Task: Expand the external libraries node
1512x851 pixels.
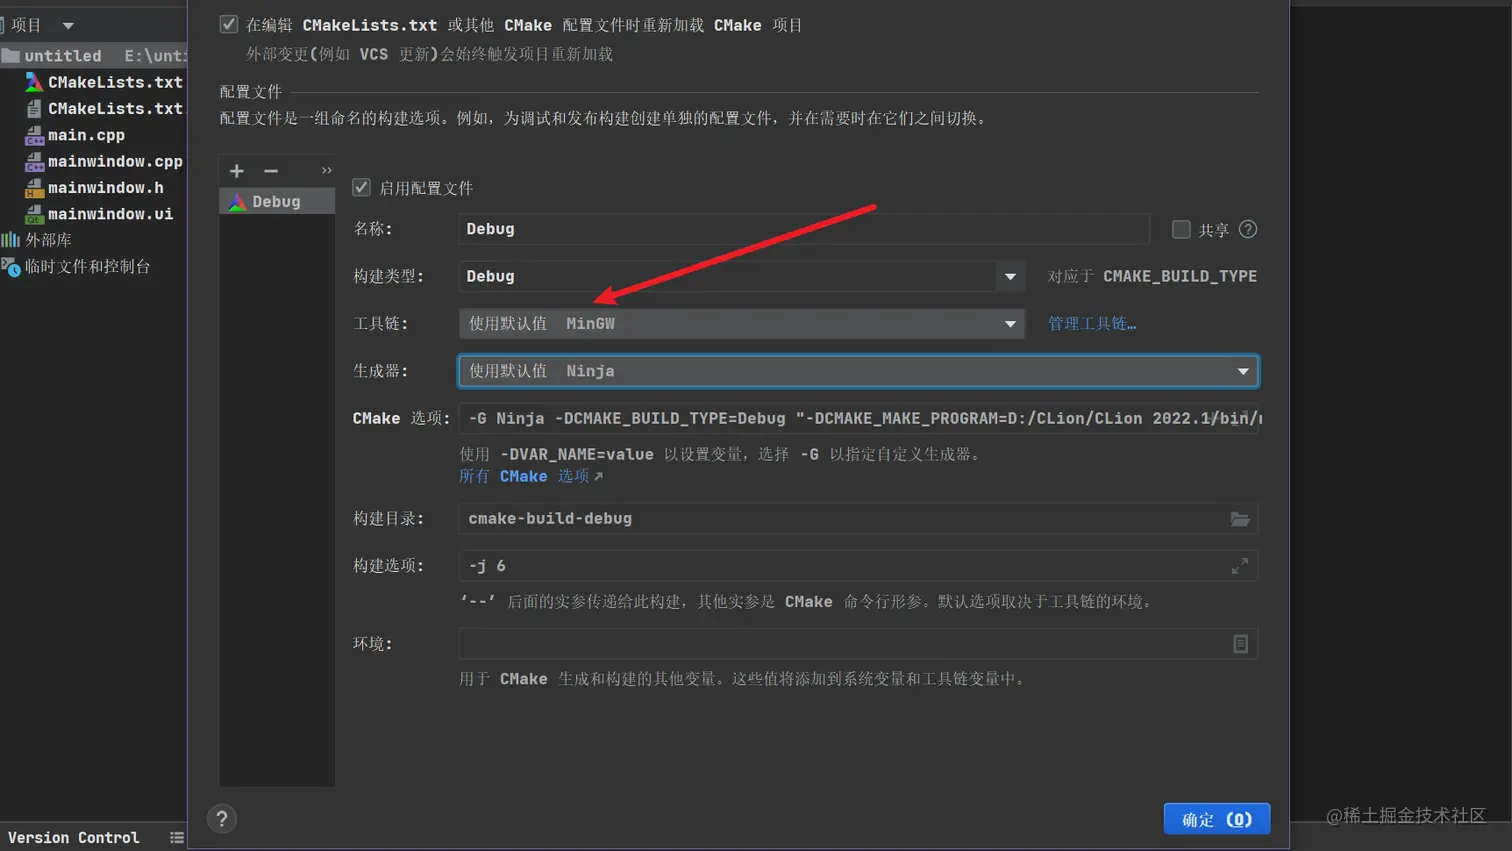Action: [x=47, y=240]
